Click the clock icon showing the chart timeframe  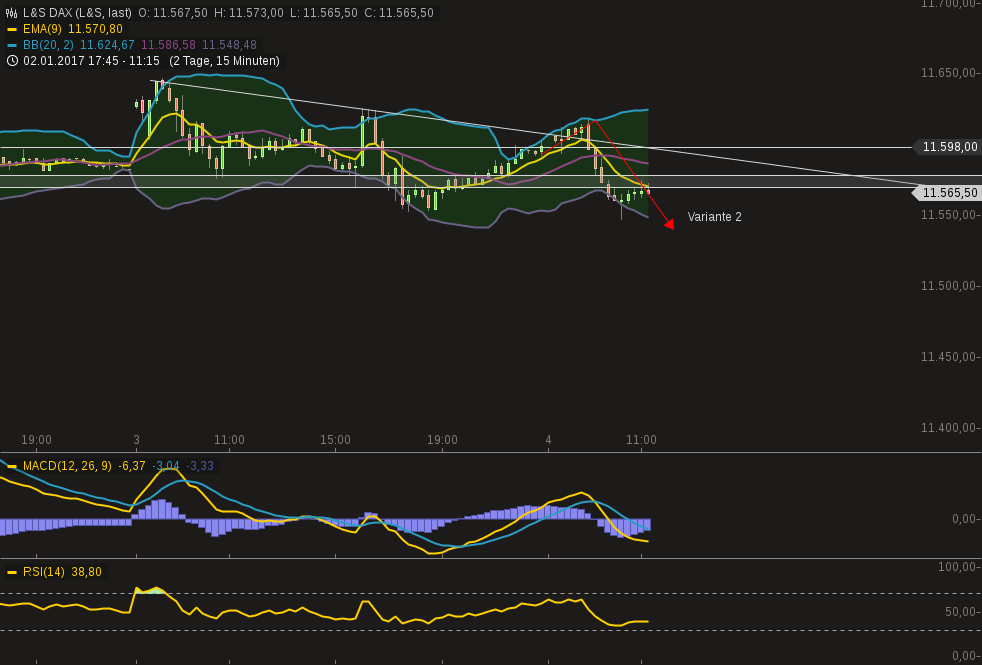tap(12, 61)
